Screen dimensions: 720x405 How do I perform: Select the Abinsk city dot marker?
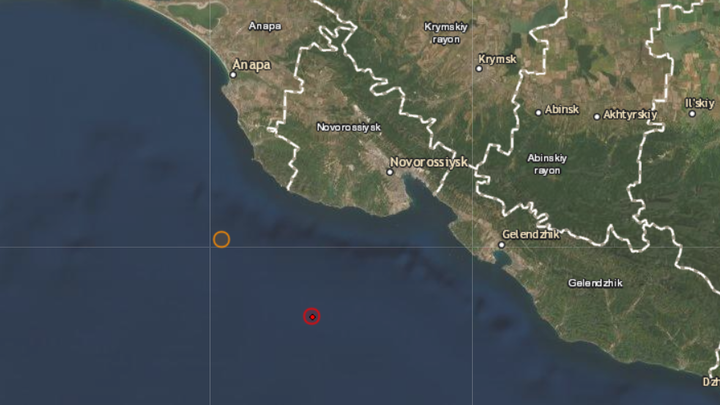coord(539,112)
